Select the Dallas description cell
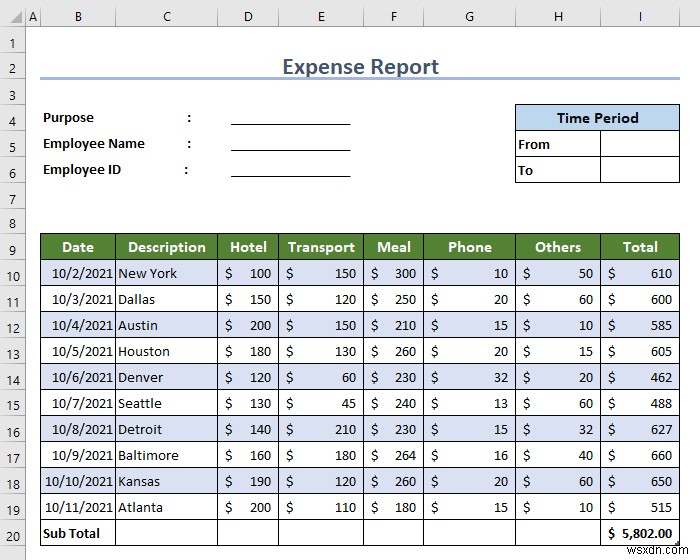The height and width of the screenshot is (560, 700). click(x=167, y=299)
